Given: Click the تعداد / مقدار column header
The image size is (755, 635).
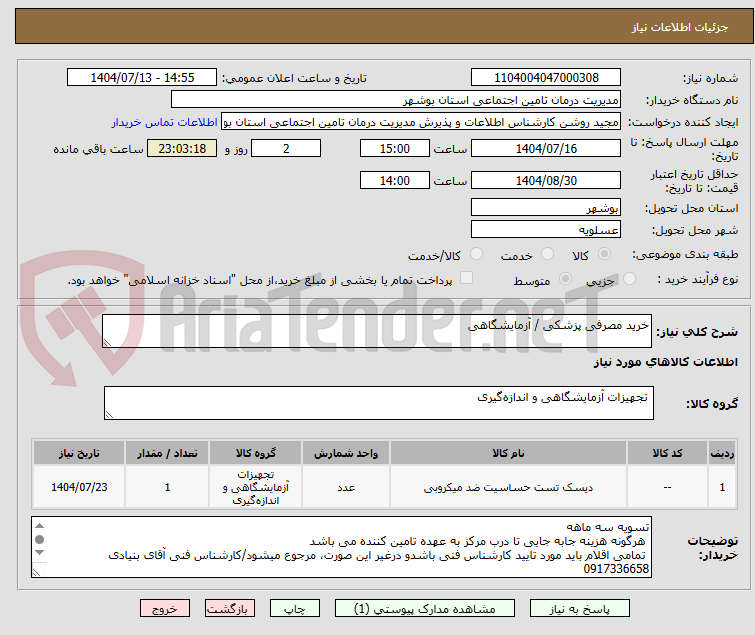Looking at the screenshot, I should [167, 453].
